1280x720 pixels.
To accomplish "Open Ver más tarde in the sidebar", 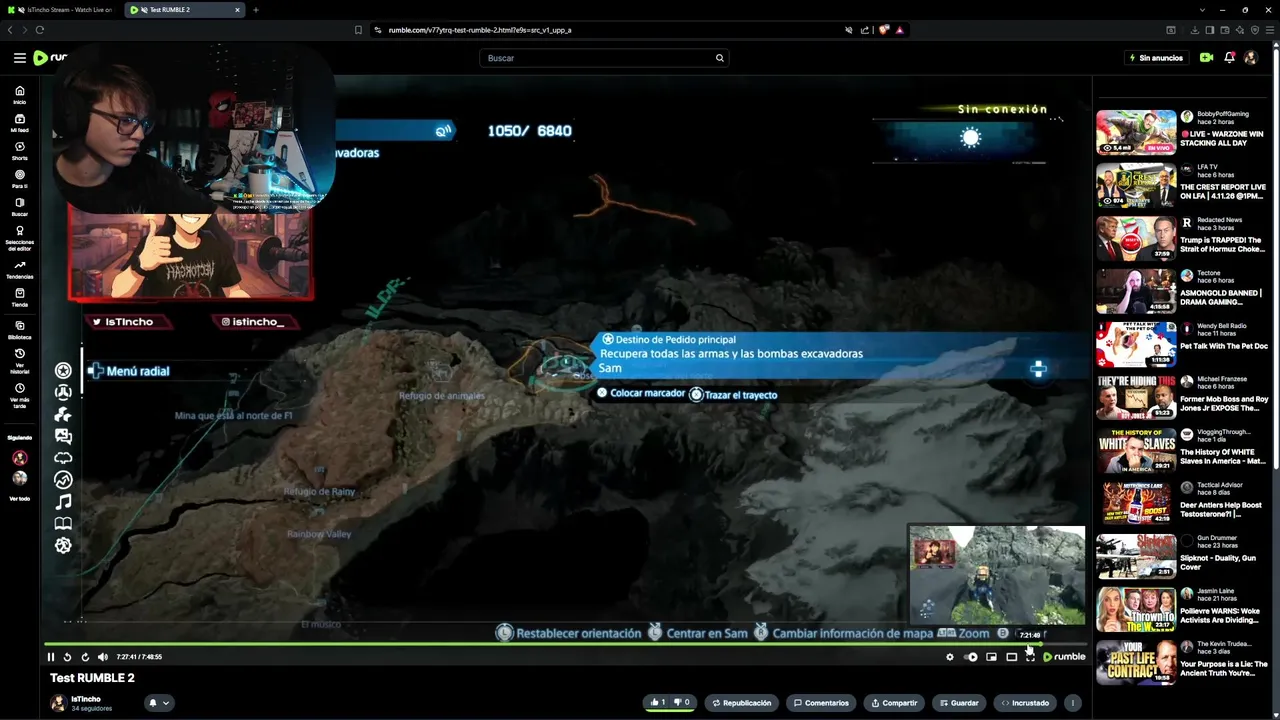I will [x=19, y=396].
